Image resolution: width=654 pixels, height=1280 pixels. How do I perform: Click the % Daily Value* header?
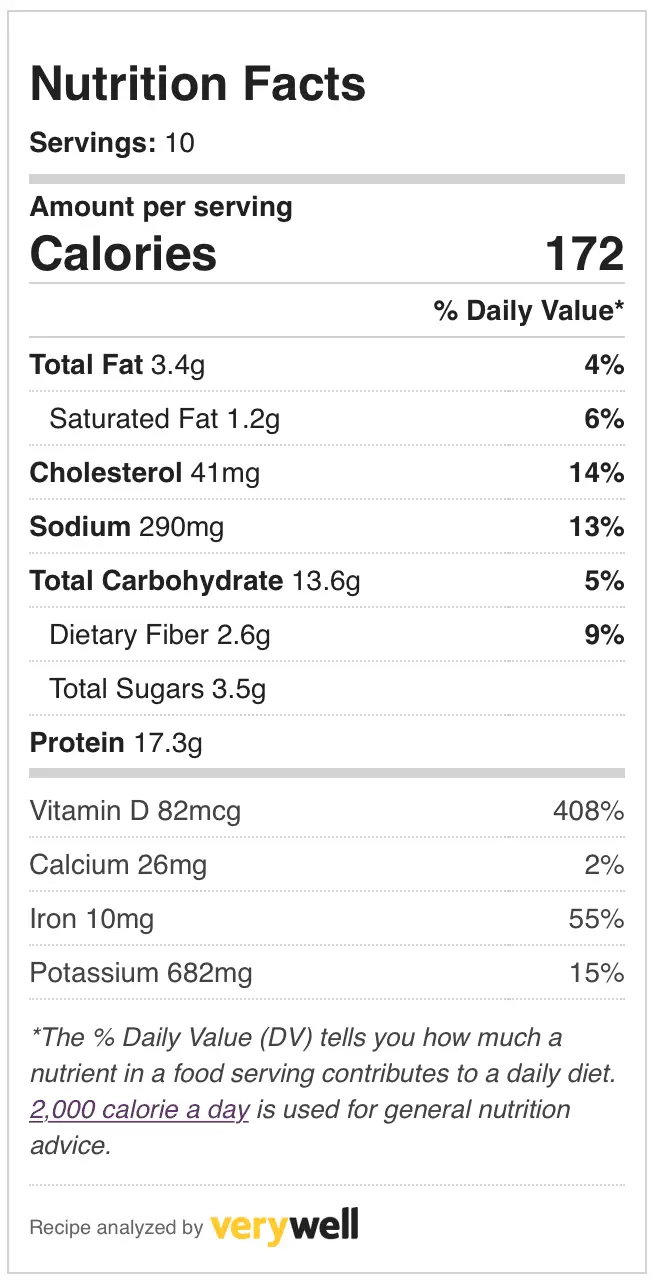point(529,311)
